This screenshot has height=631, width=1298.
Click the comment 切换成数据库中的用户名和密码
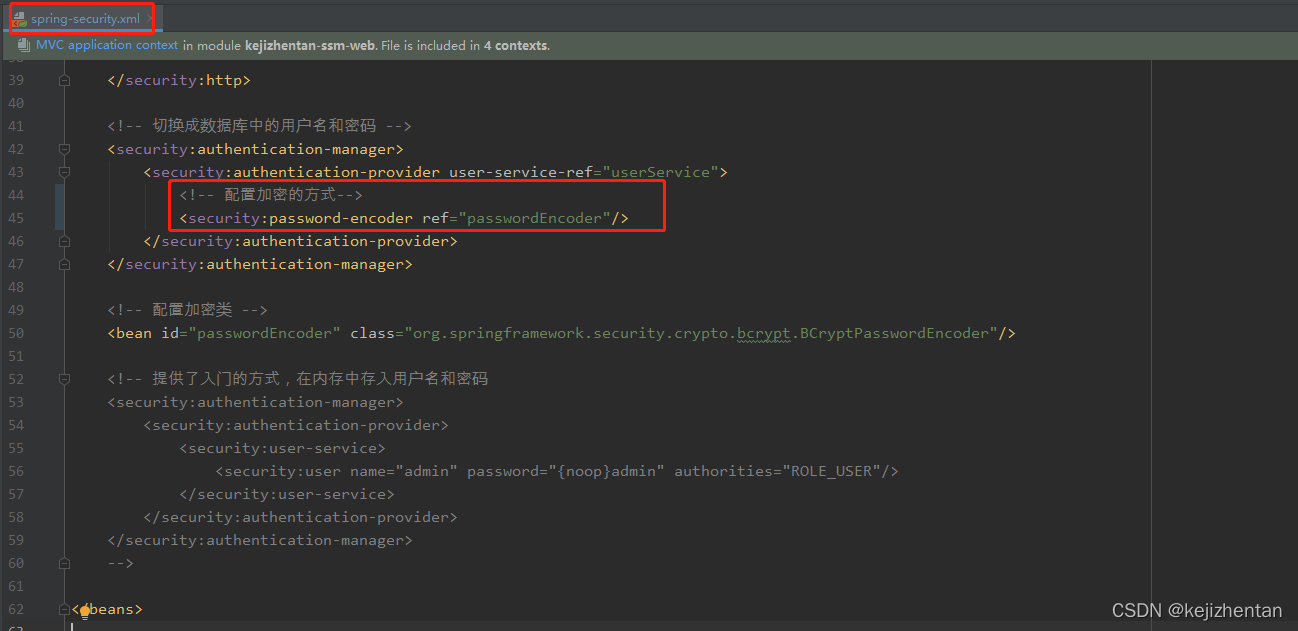pos(260,126)
